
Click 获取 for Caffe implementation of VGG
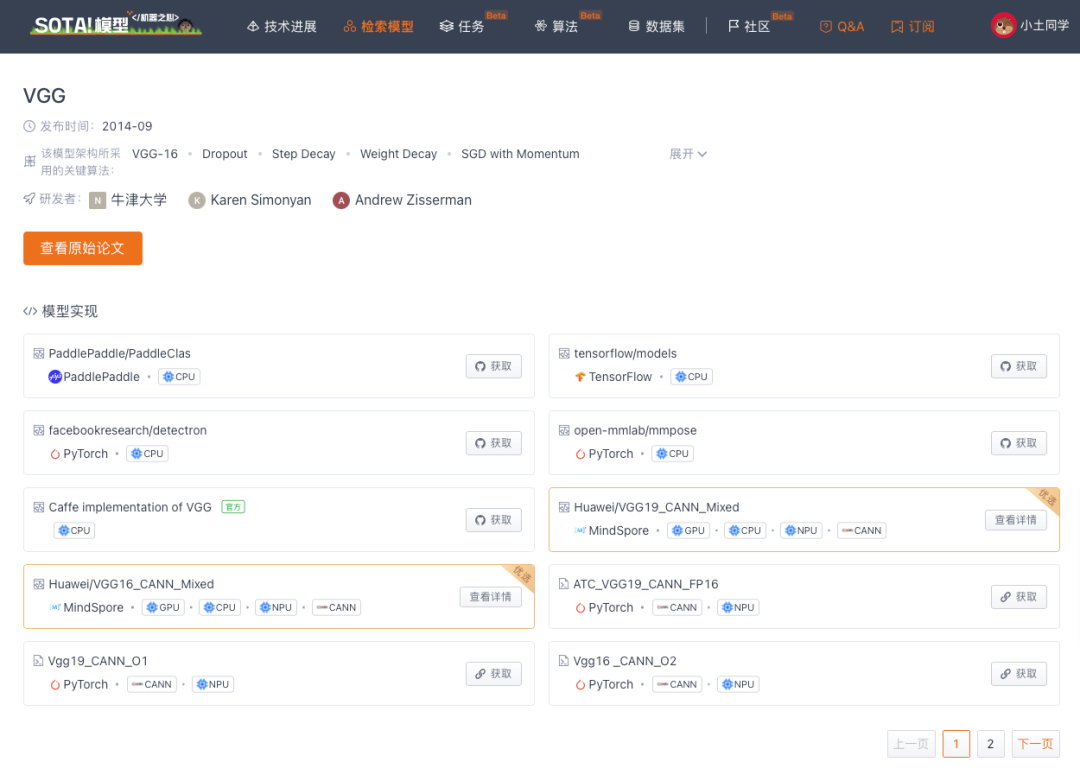pos(493,520)
